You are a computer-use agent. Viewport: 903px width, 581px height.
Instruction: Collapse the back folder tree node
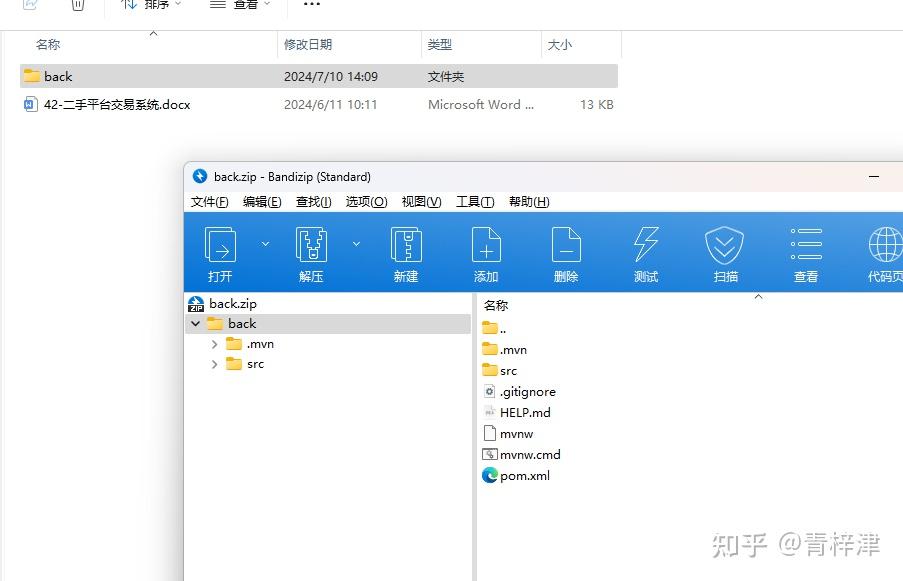[x=196, y=324]
